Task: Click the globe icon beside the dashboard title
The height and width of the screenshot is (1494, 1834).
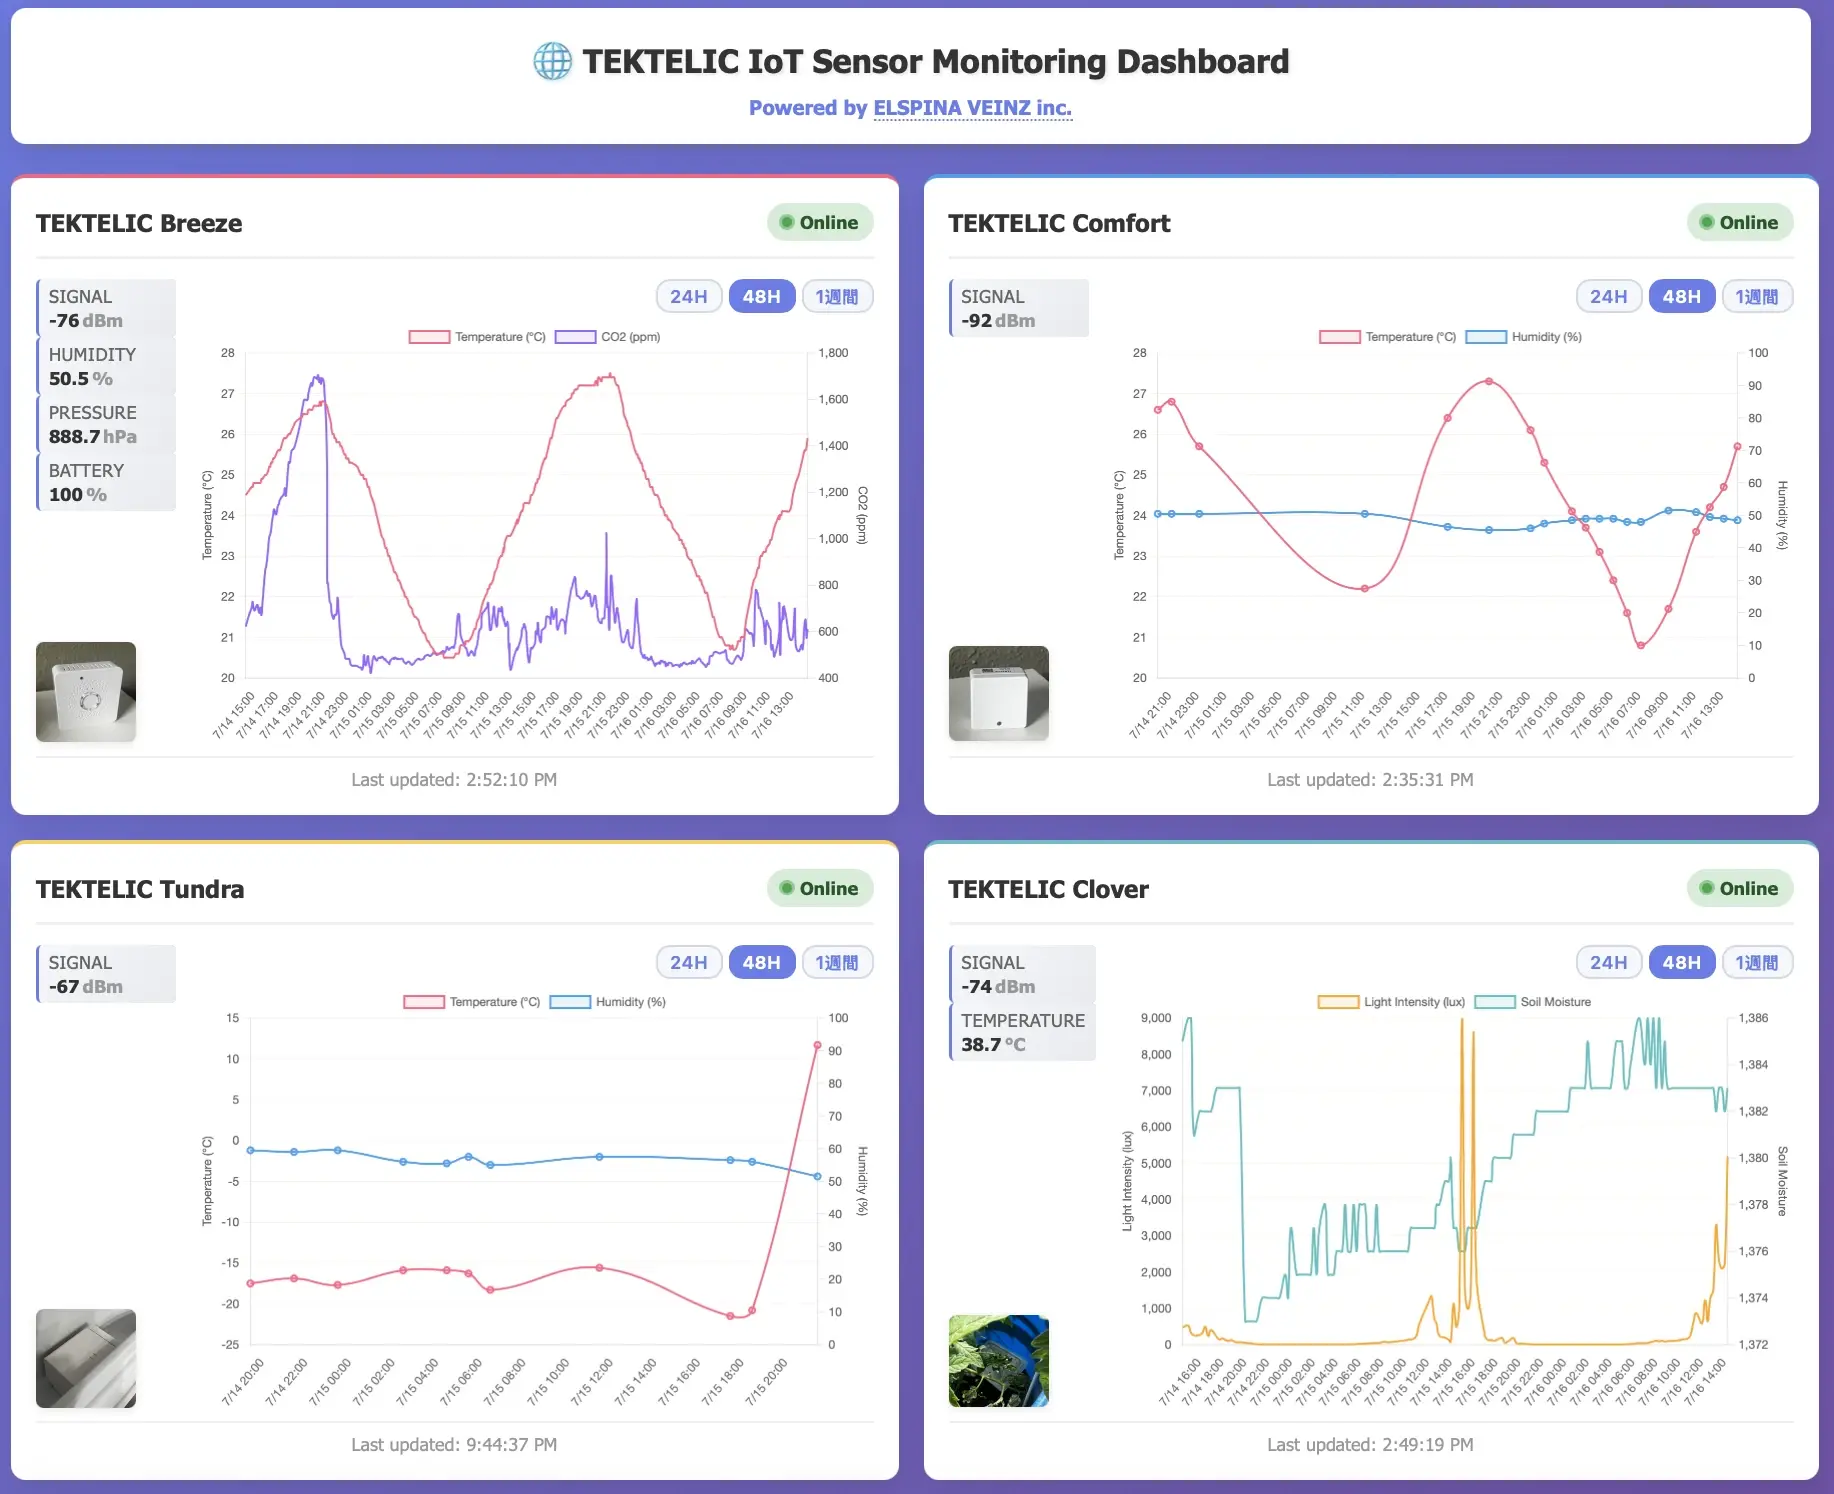Action: [552, 61]
